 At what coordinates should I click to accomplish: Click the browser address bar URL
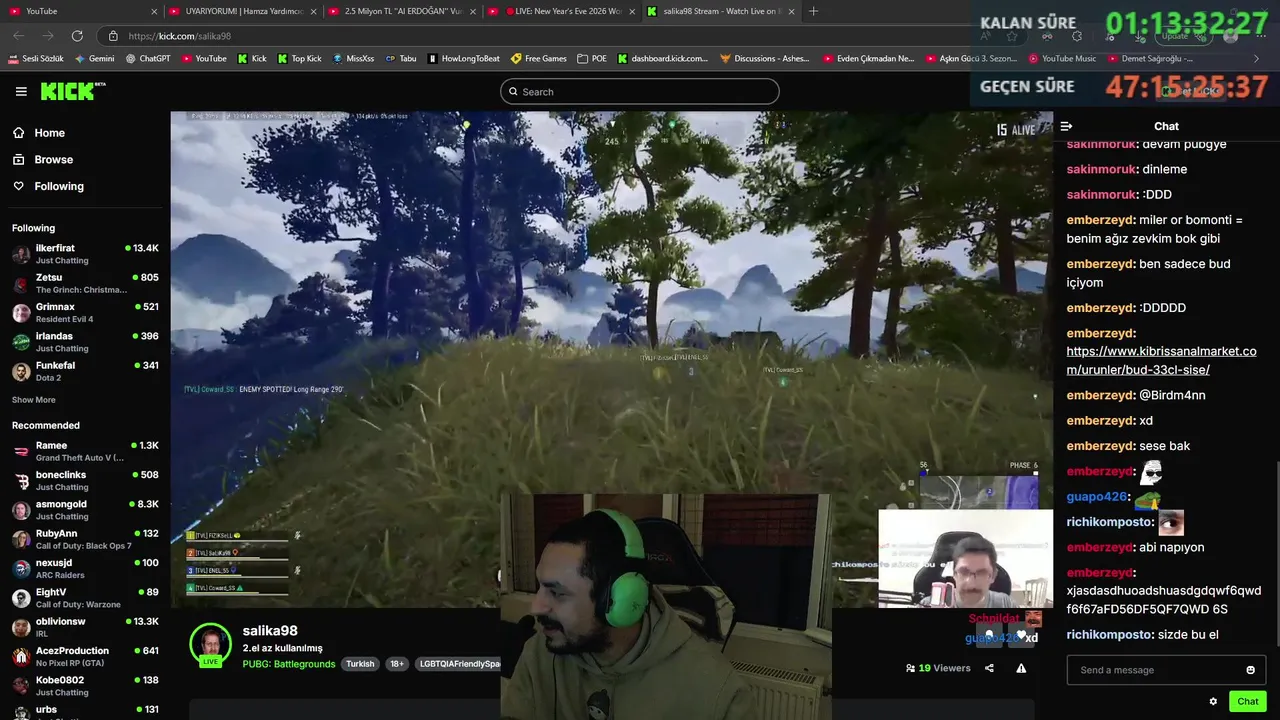point(180,36)
